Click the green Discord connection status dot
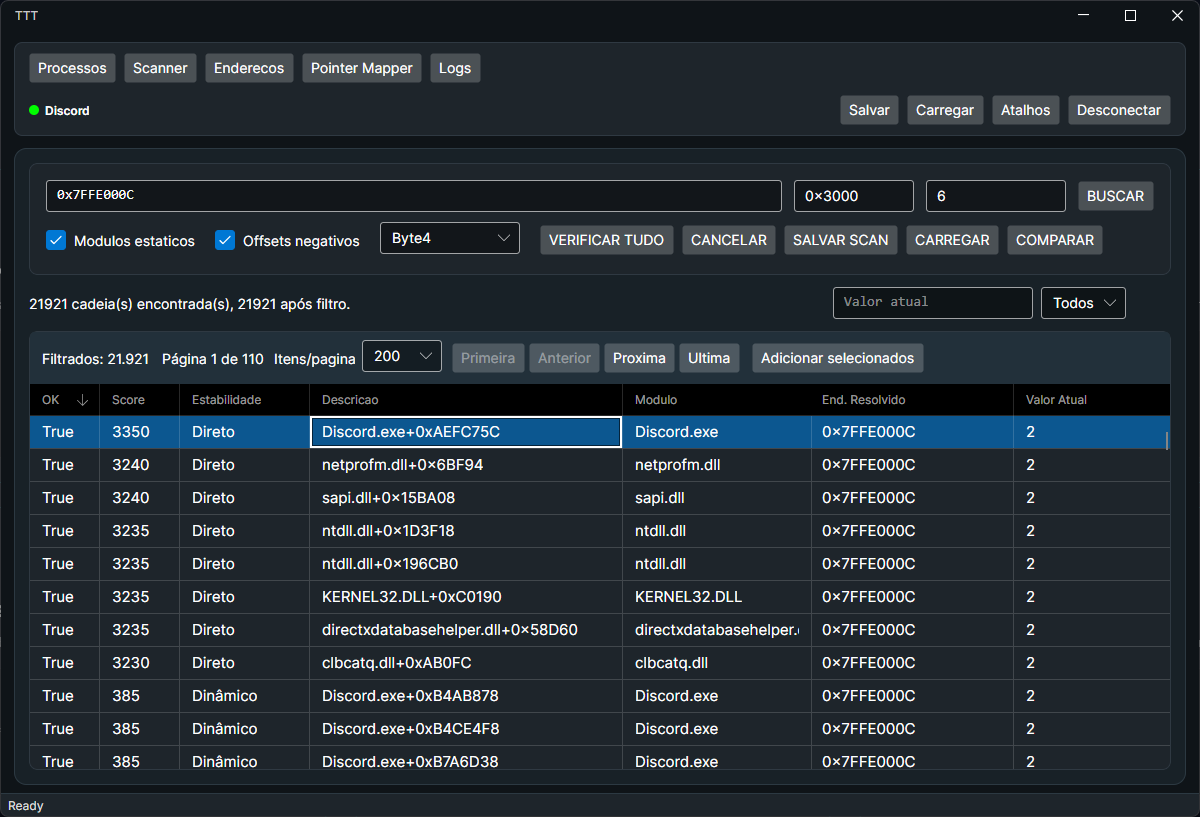Viewport: 1200px width, 817px height. click(x=34, y=111)
